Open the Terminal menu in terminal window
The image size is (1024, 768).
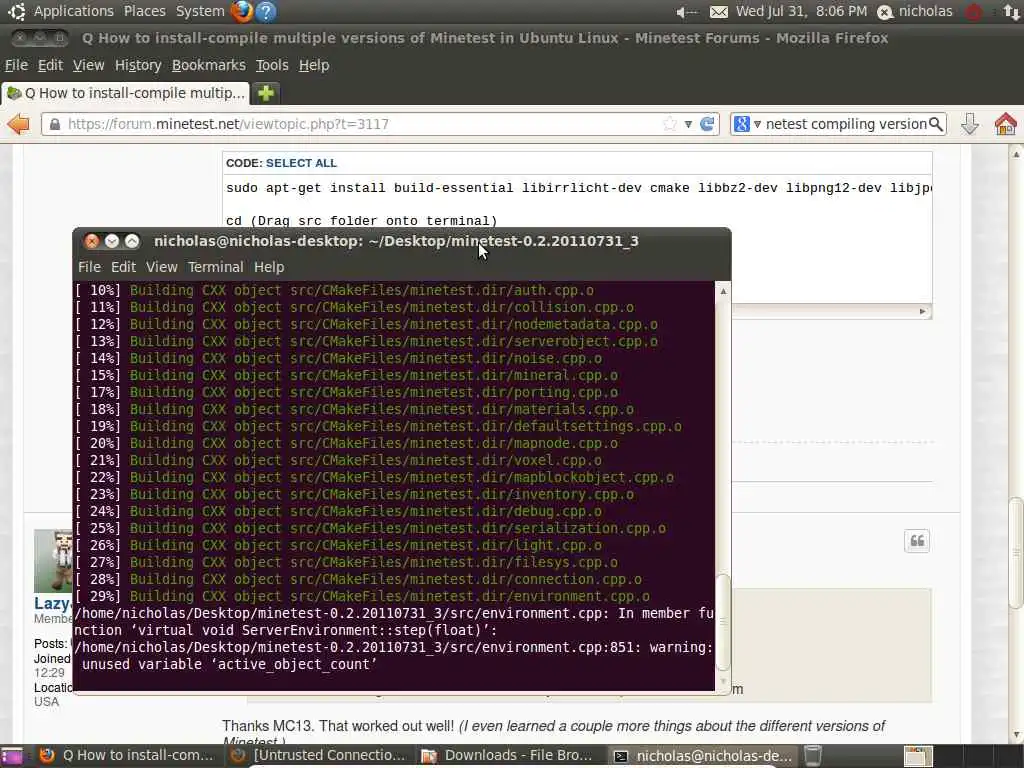pos(216,266)
